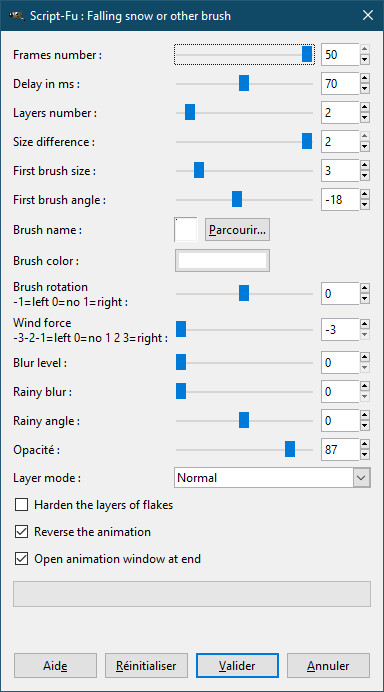Click the Delay in ms slider handle
The width and height of the screenshot is (384, 692).
point(244,83)
